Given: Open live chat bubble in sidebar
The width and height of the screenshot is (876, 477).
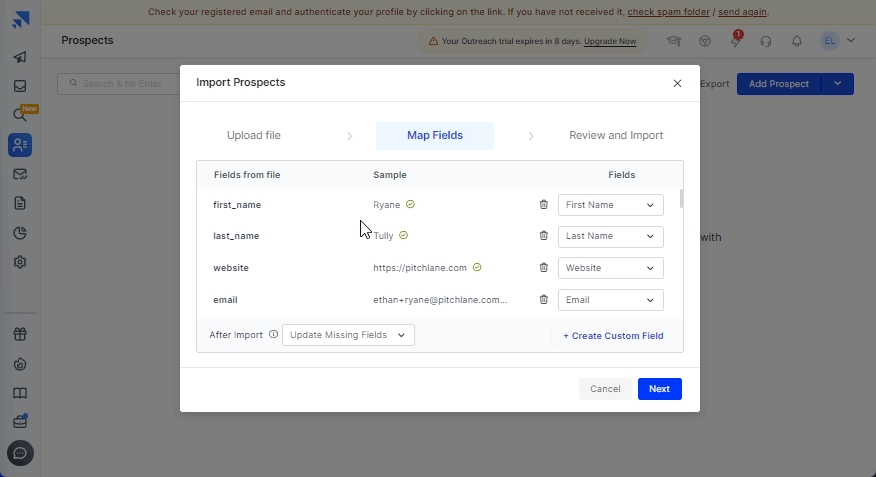Looking at the screenshot, I should pos(20,453).
